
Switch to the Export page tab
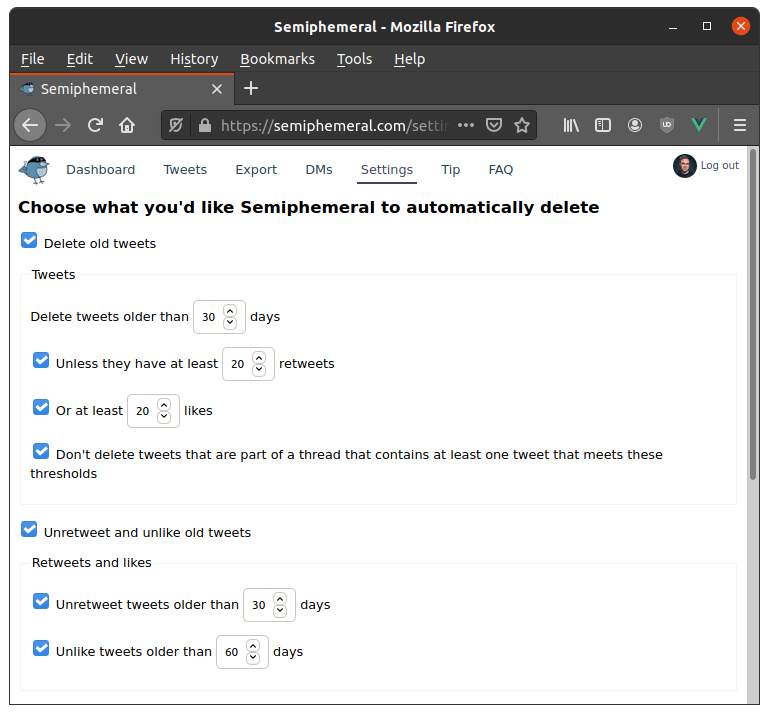(256, 170)
